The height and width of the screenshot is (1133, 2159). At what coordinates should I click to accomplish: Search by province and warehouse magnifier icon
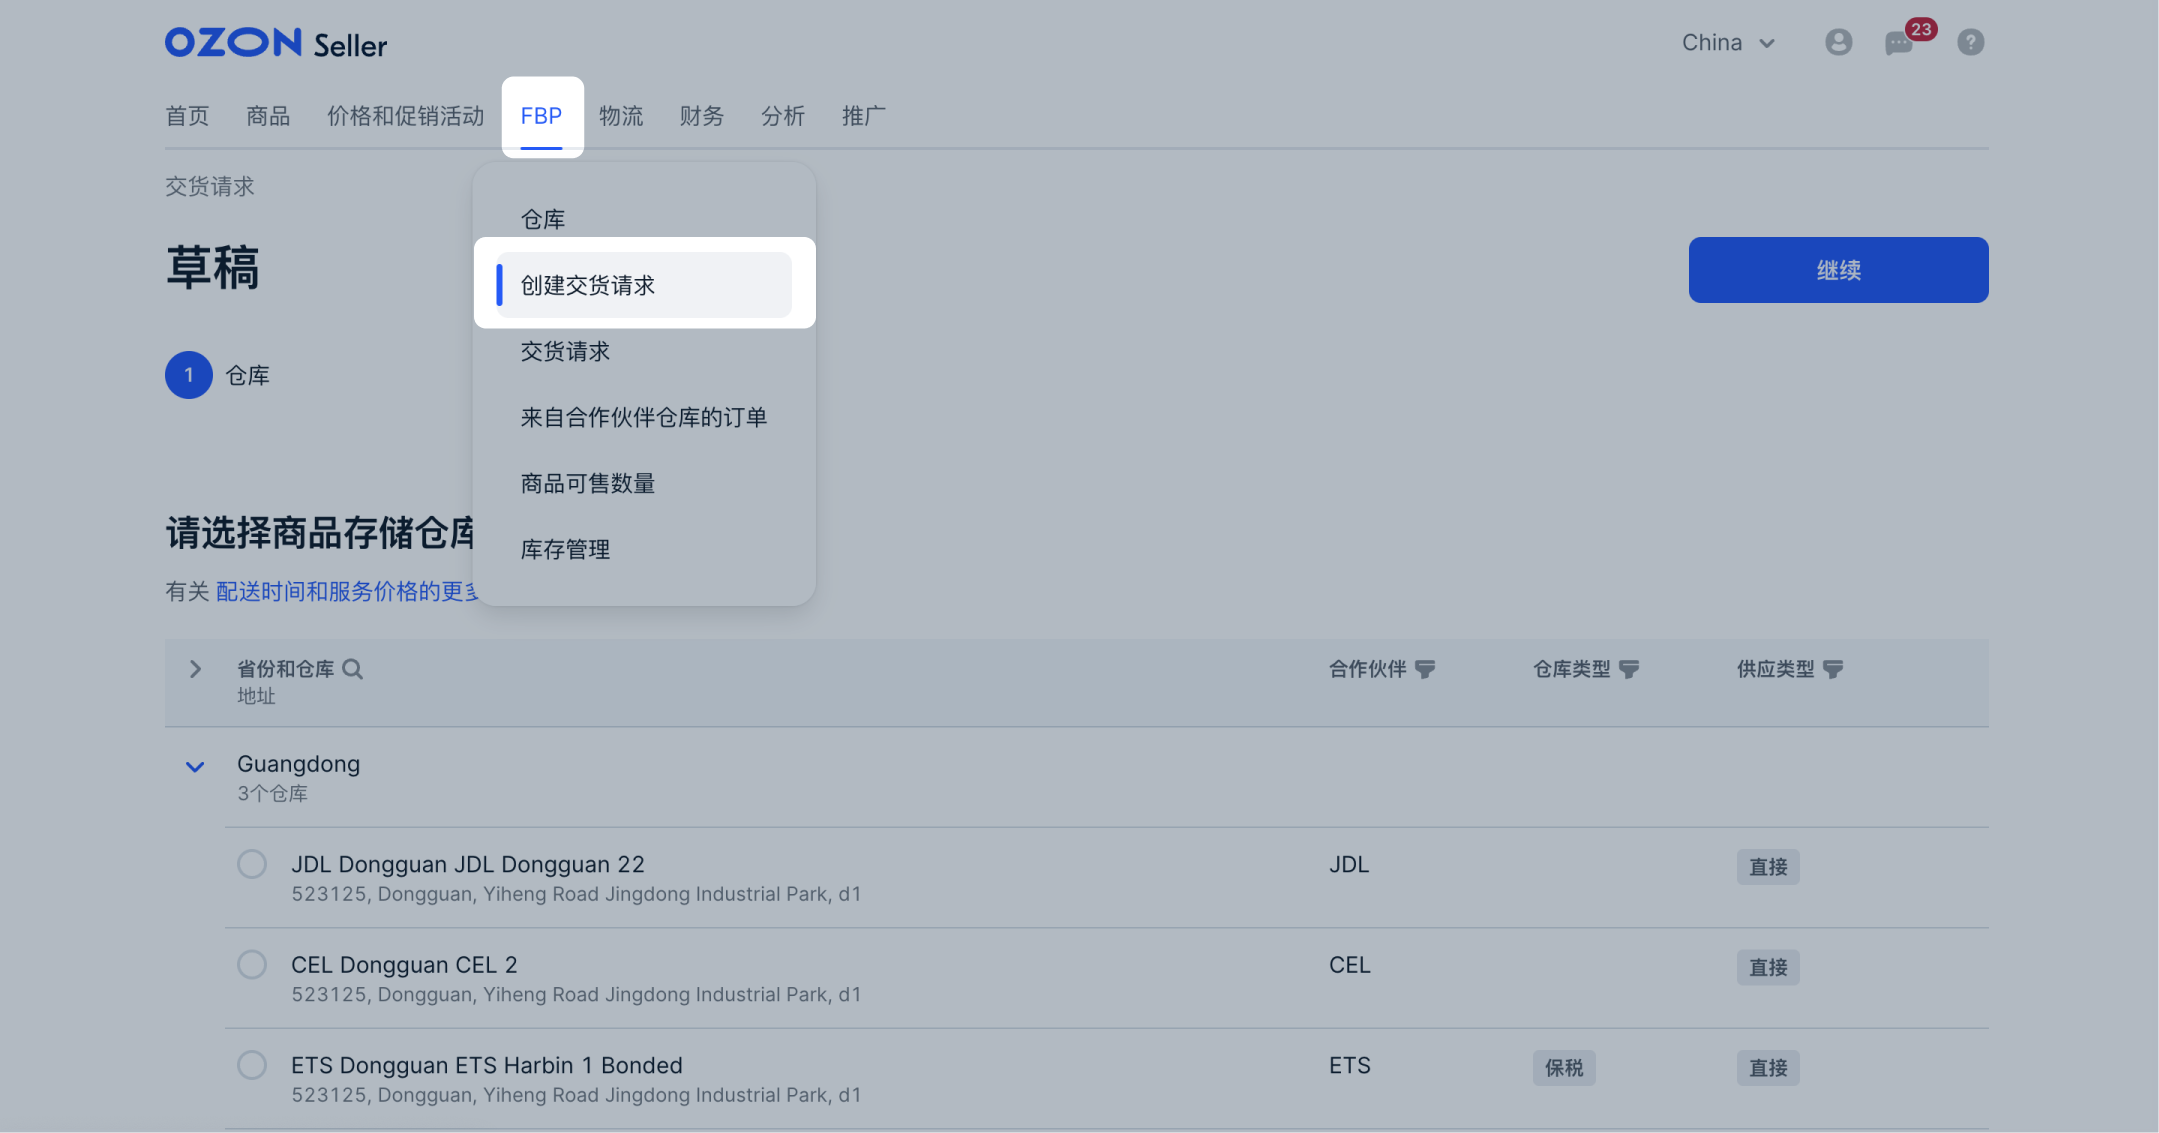point(352,669)
